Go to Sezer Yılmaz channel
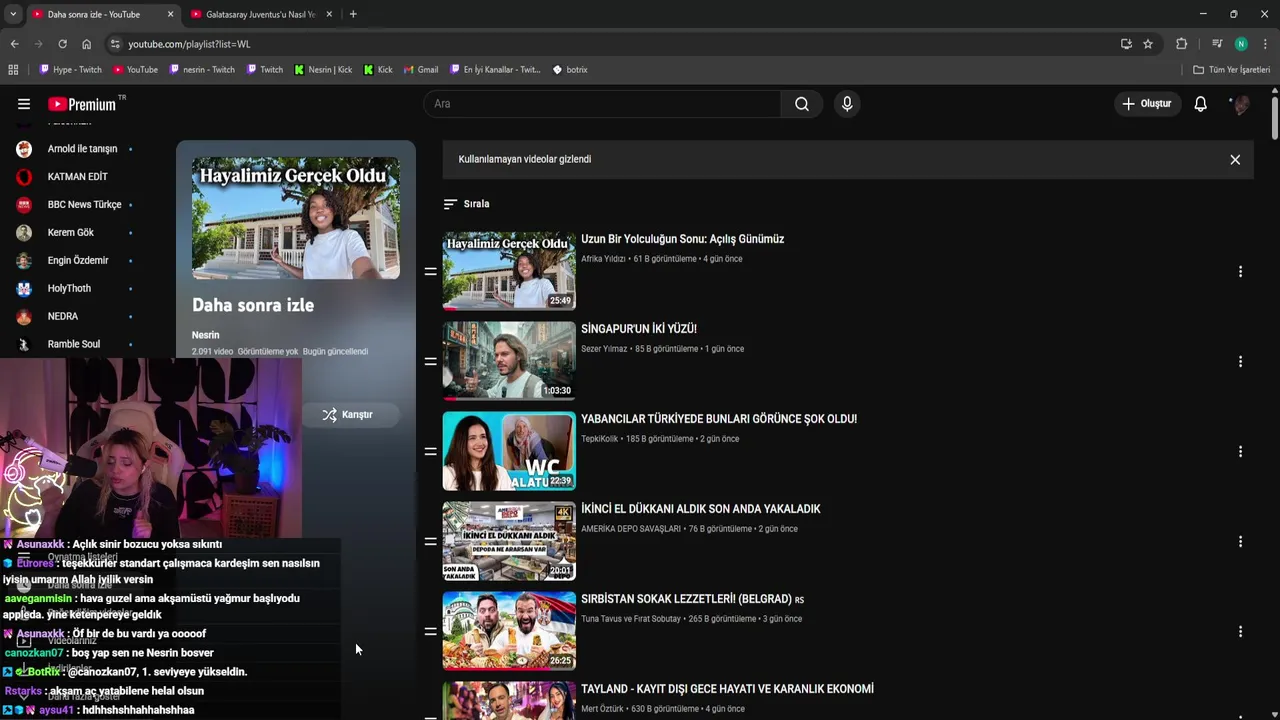The image size is (1280, 720). (x=604, y=349)
